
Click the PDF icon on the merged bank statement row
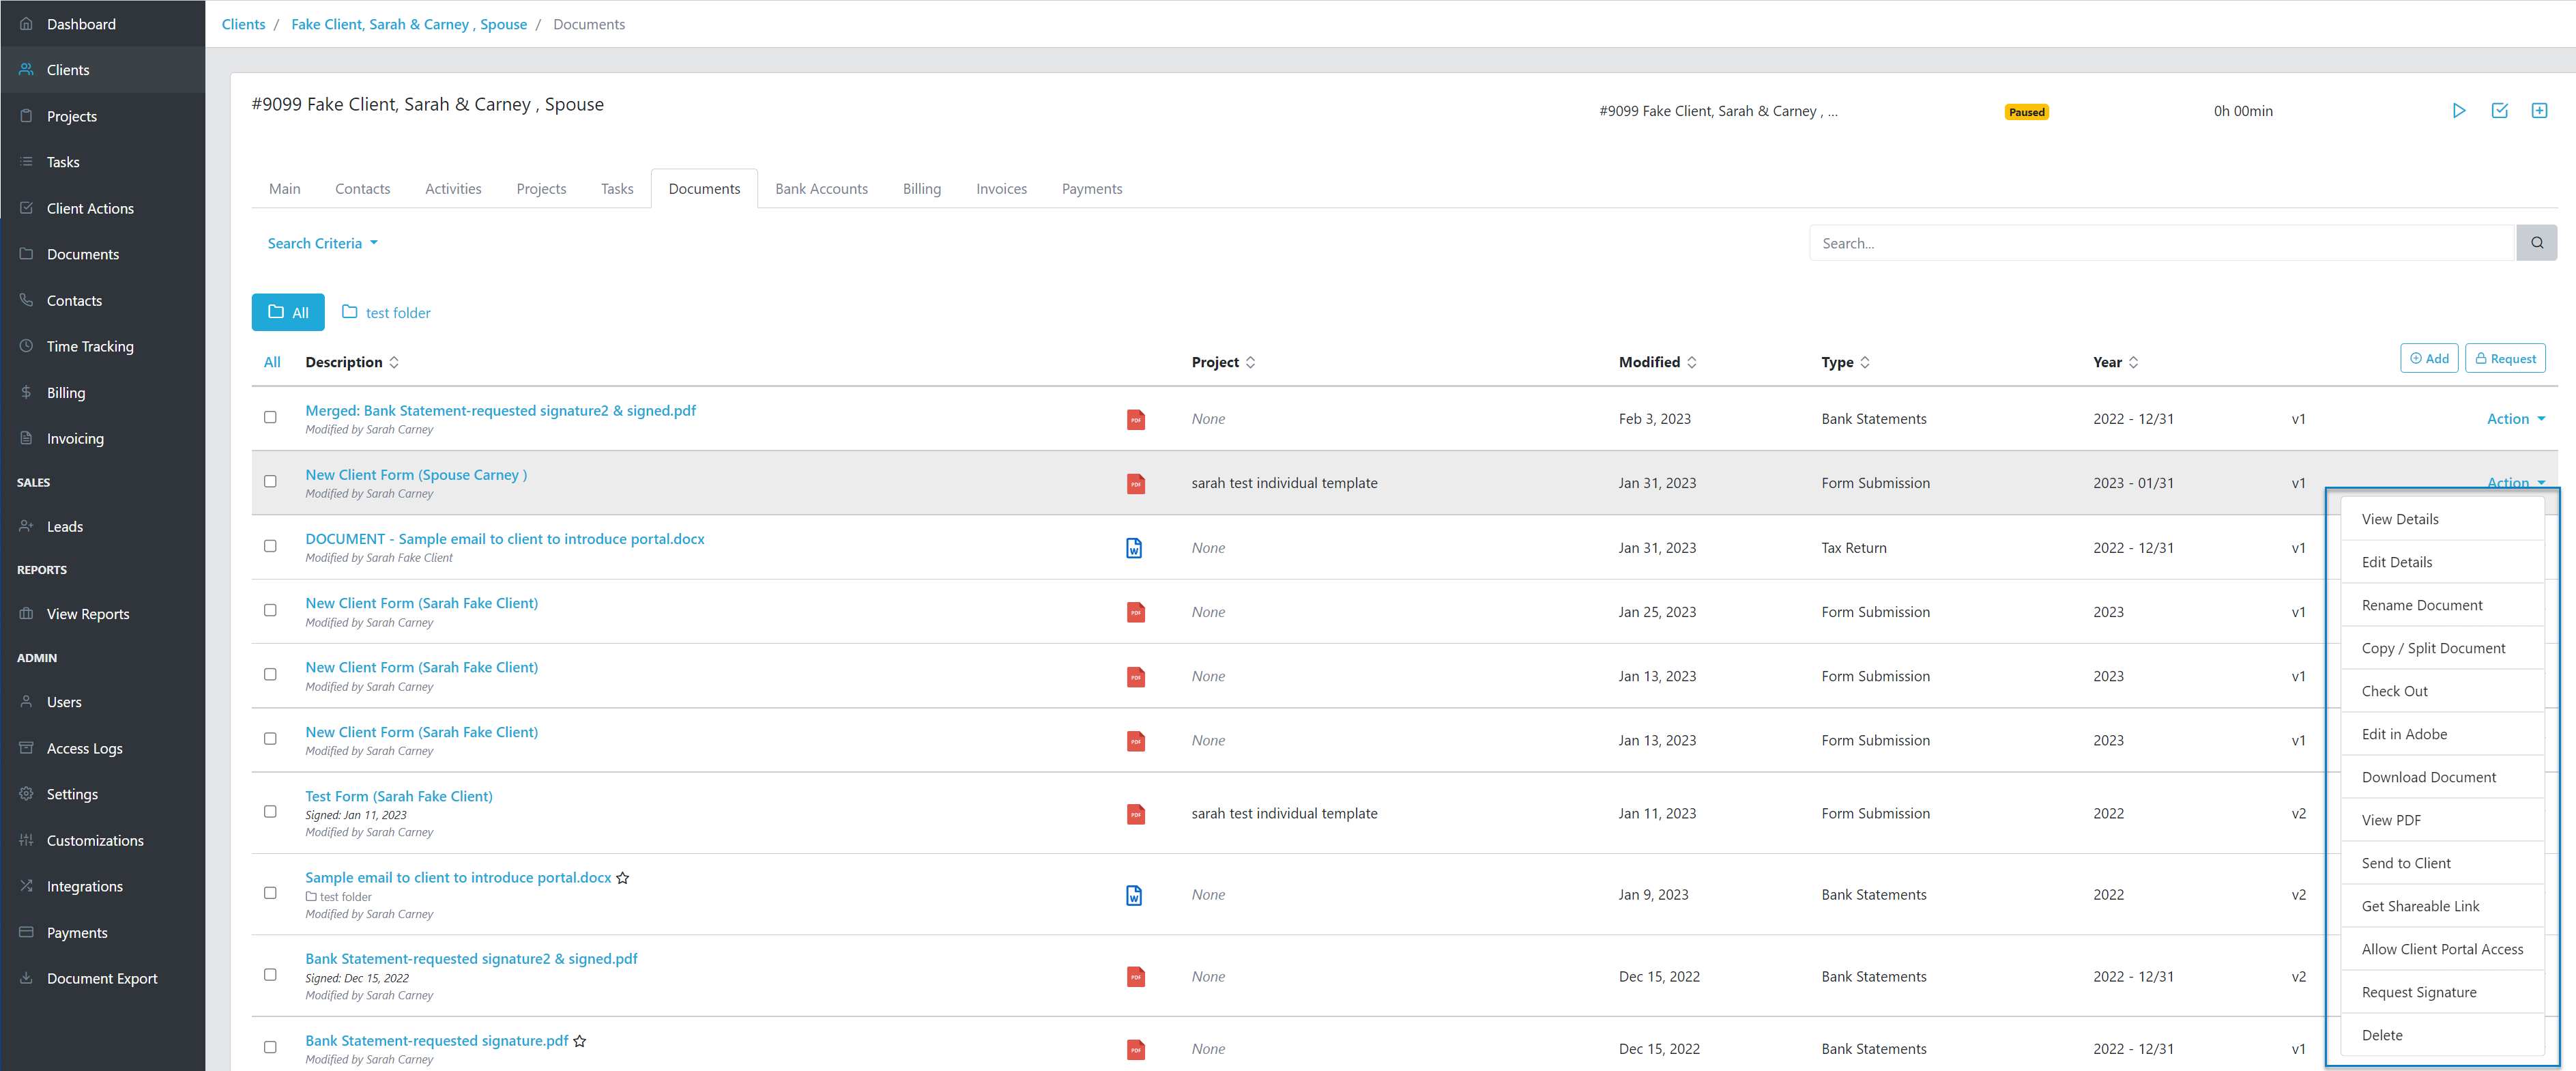pos(1136,419)
